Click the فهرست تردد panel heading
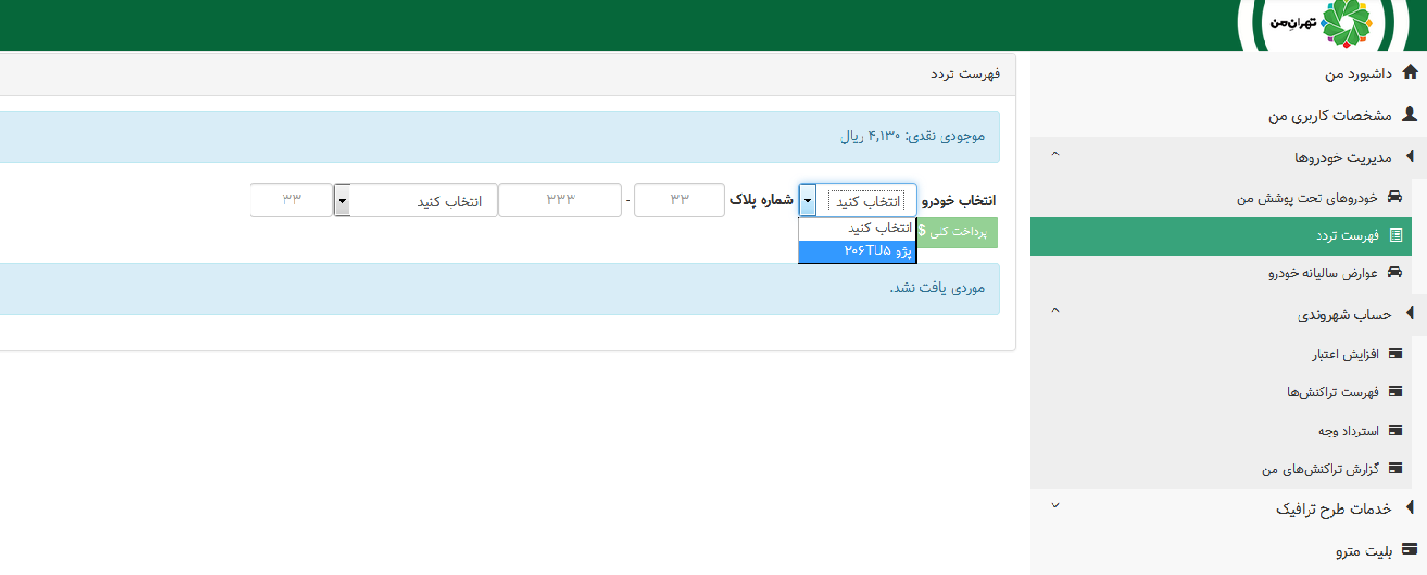 point(966,75)
